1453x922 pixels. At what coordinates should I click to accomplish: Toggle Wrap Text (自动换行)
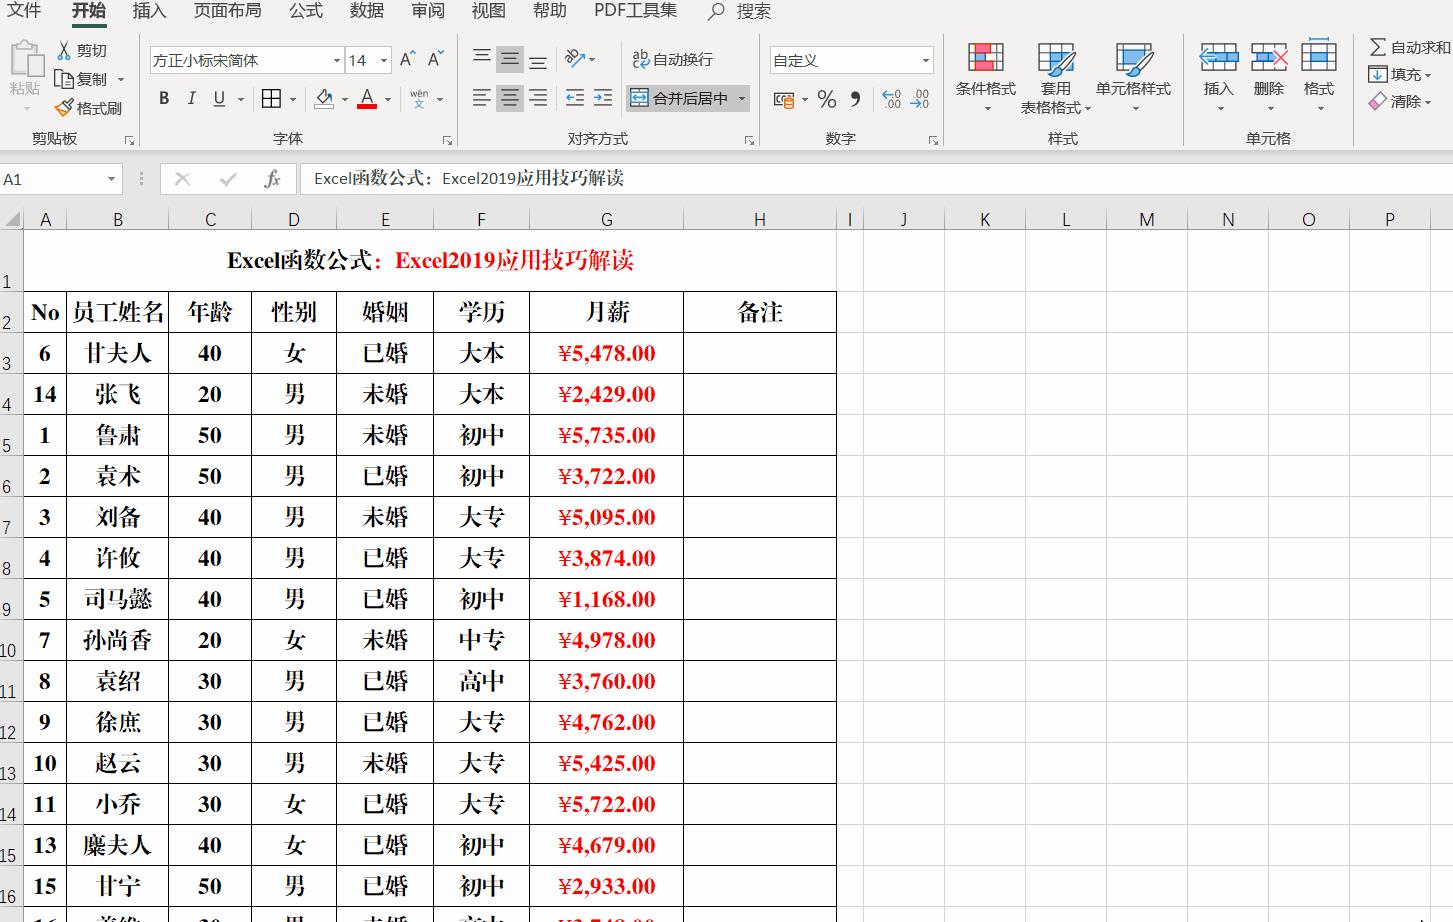[672, 59]
